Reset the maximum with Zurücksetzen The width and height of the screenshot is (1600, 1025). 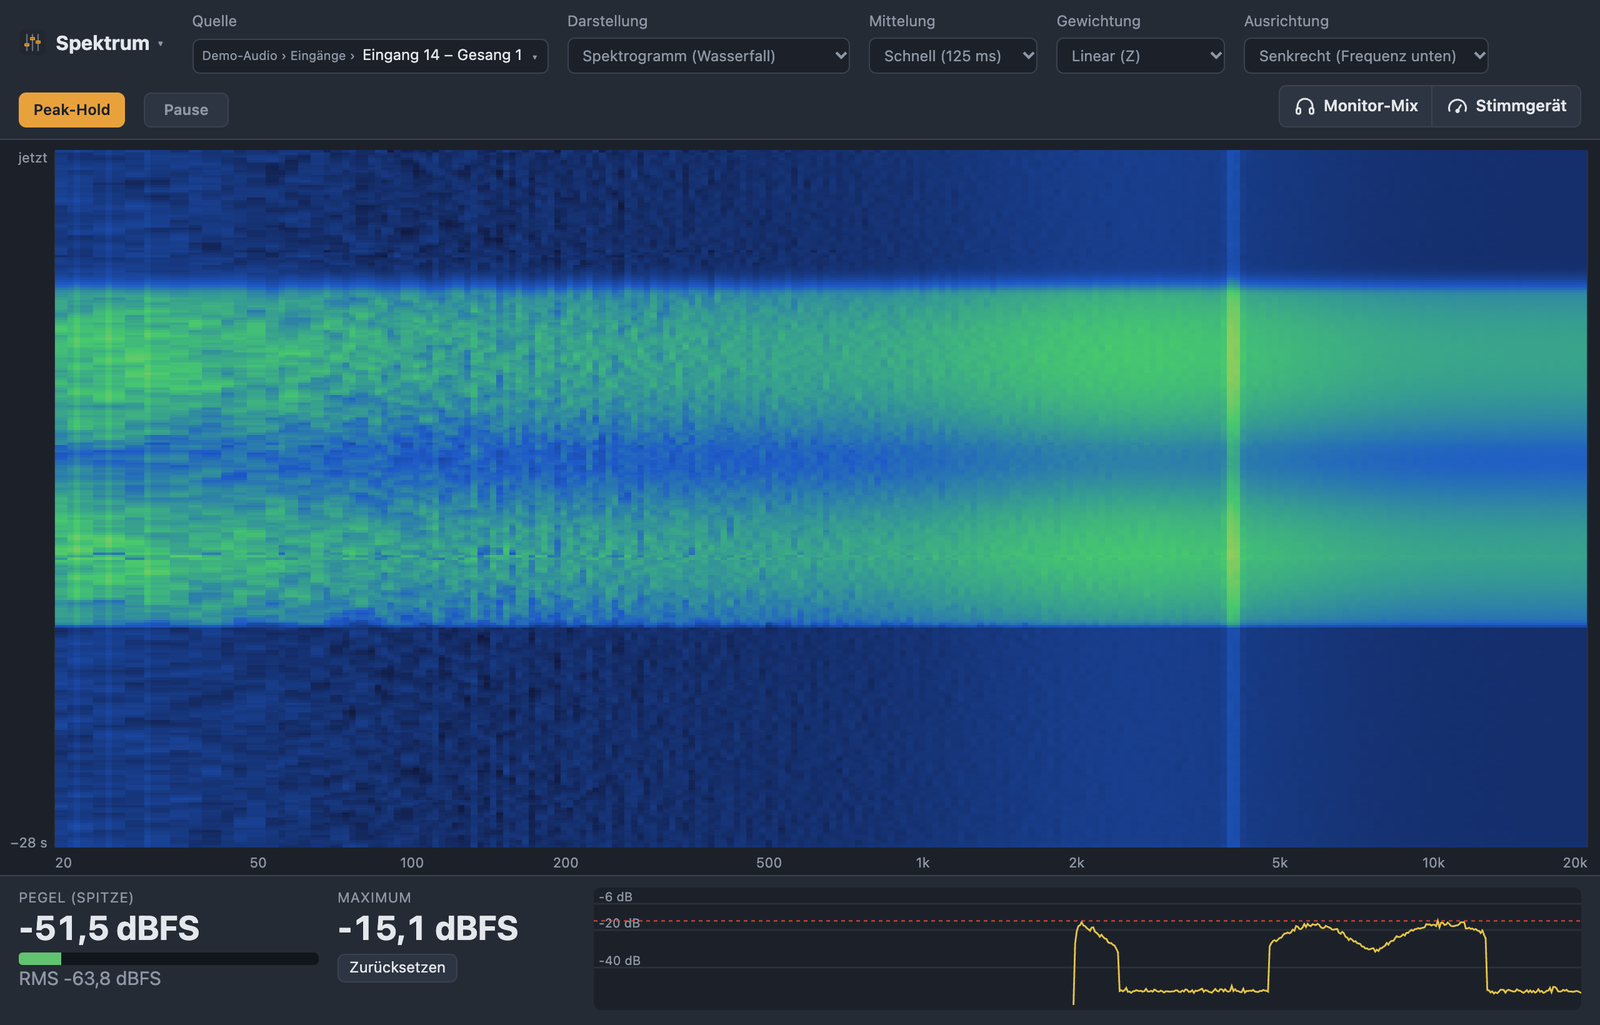[x=397, y=968]
